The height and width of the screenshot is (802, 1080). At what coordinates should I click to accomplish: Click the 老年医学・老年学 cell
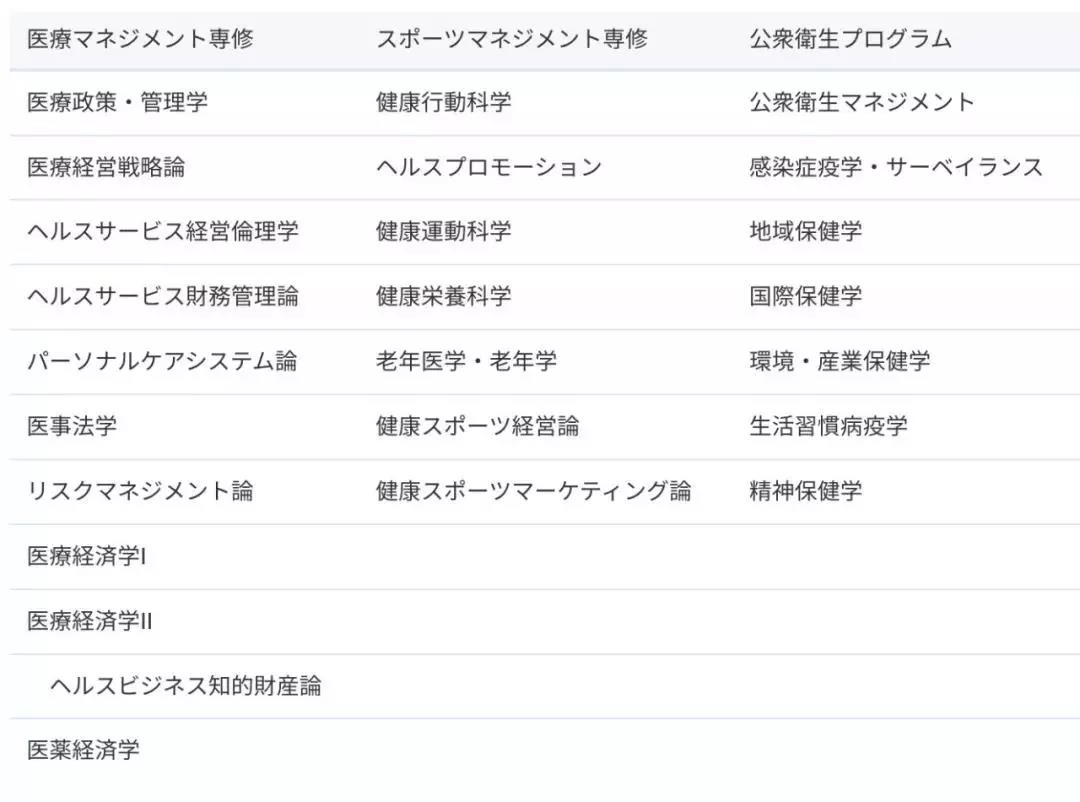click(466, 361)
